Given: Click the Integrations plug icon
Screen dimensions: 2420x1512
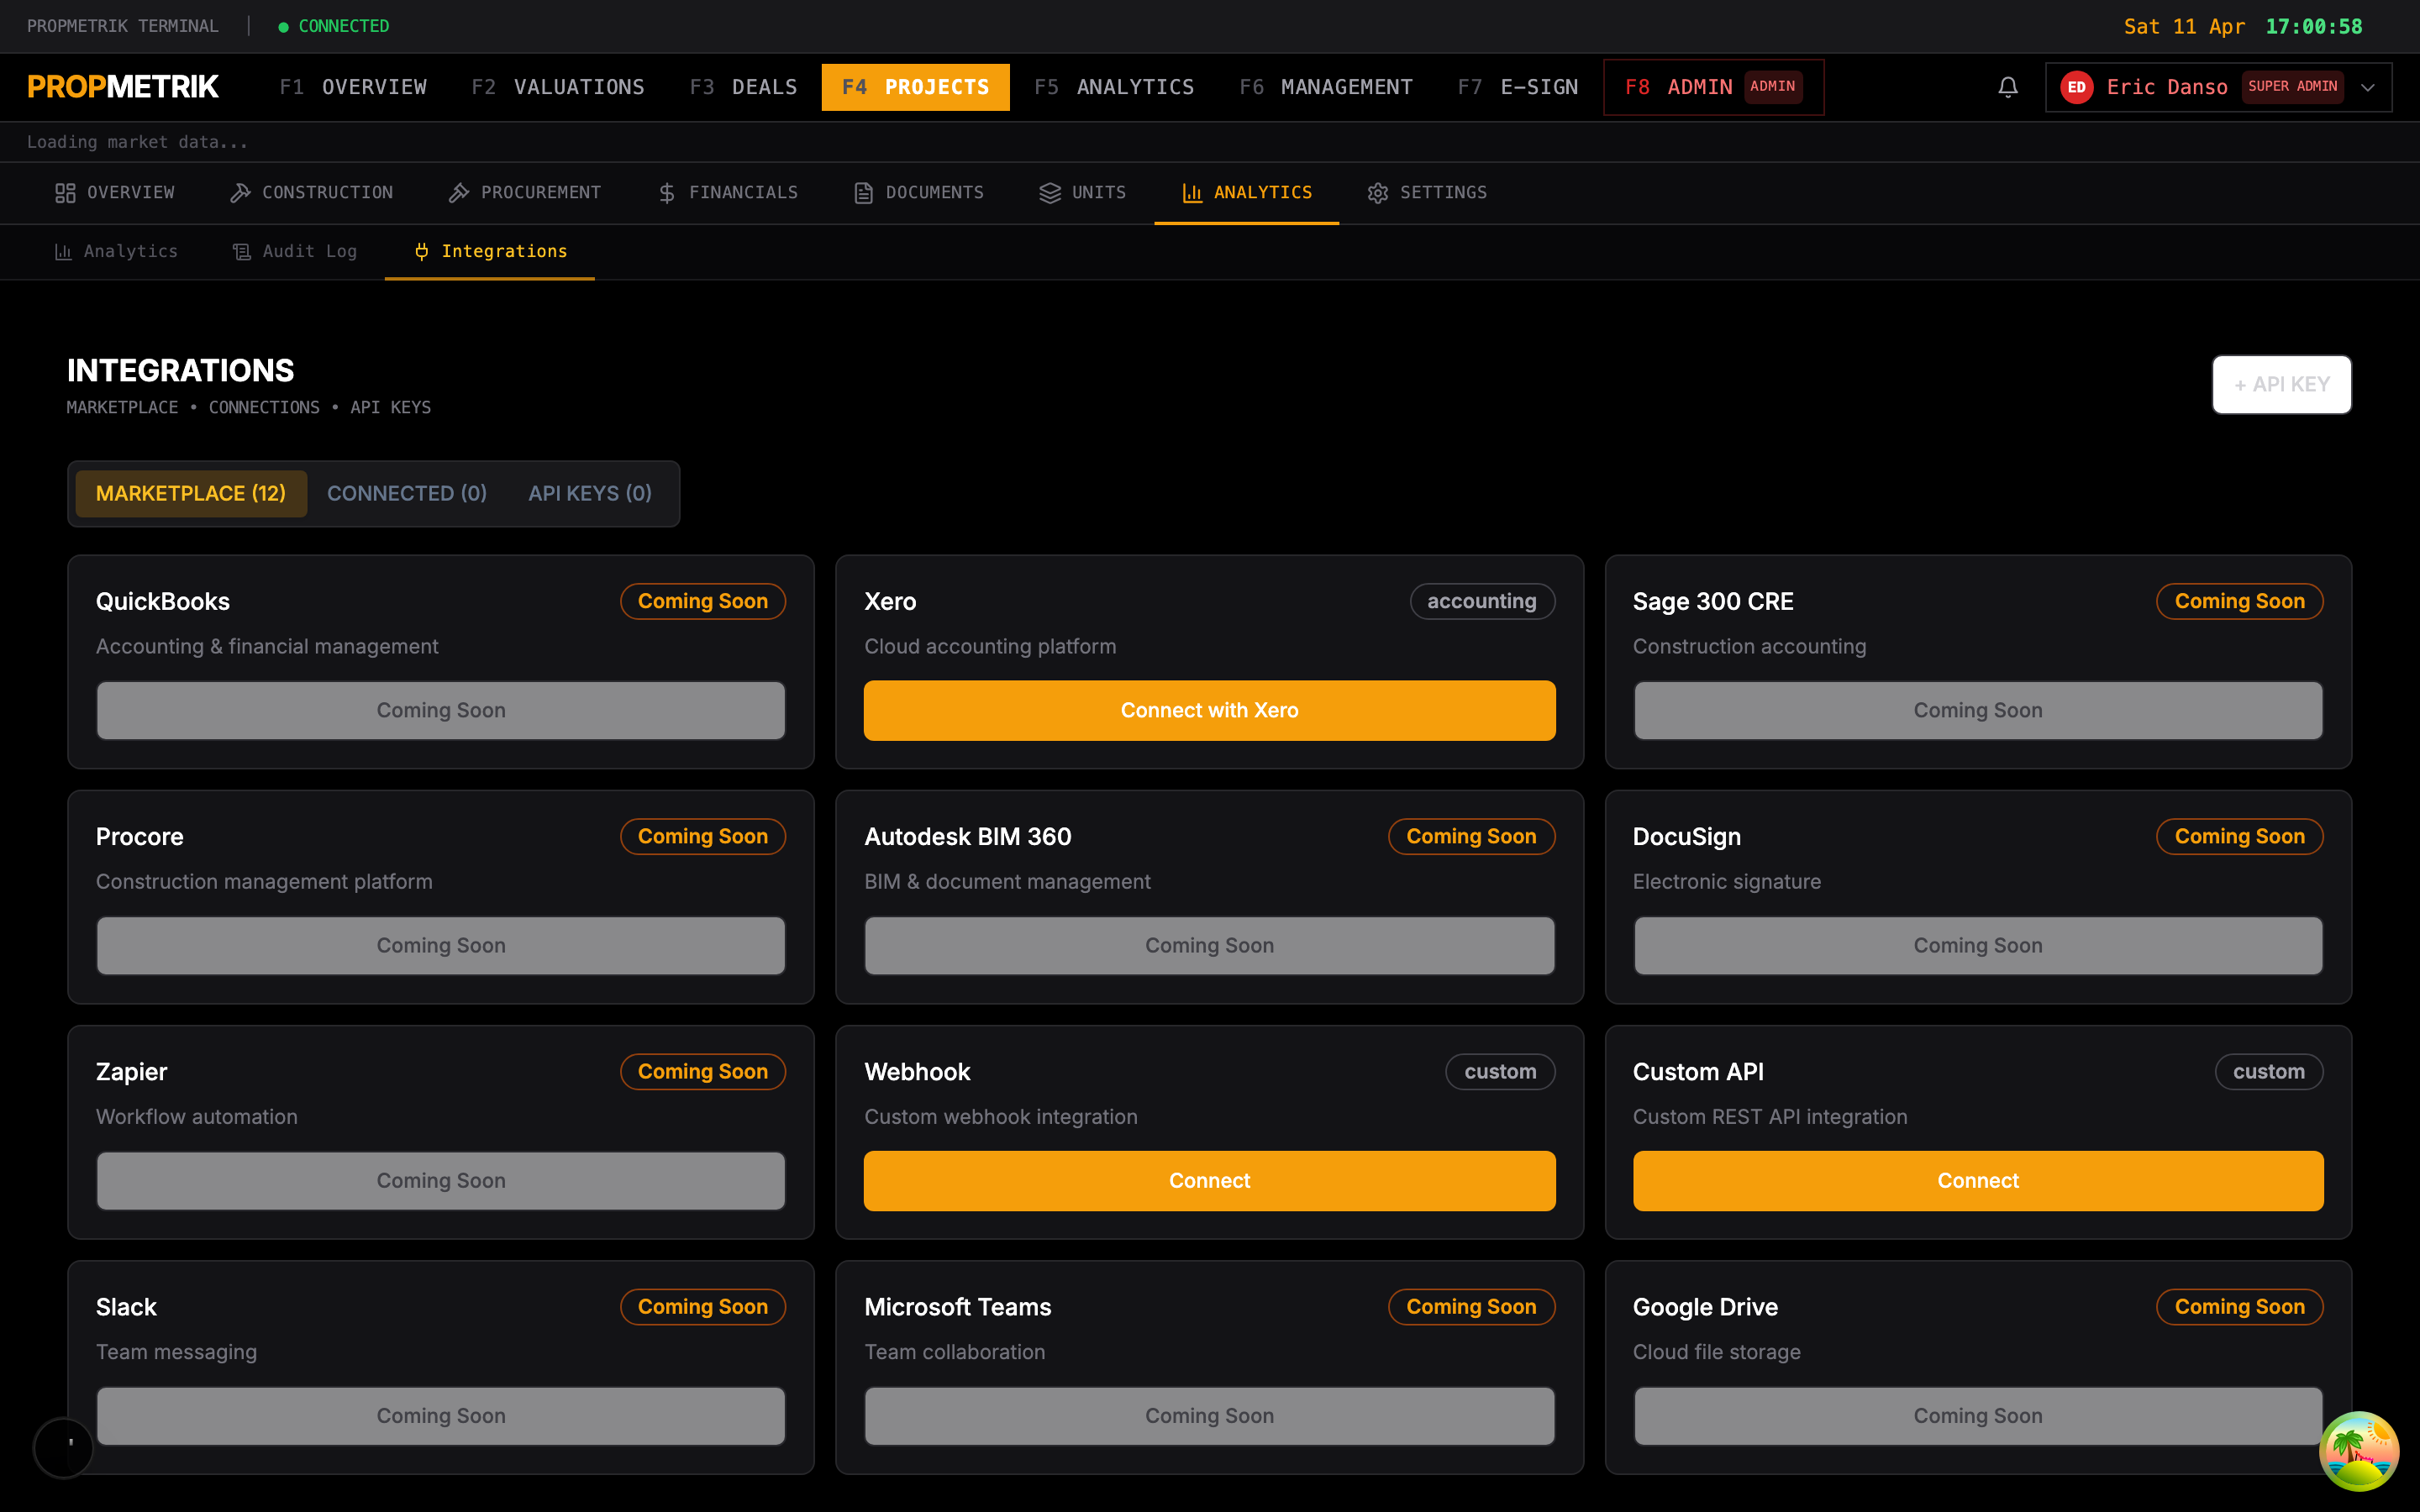Looking at the screenshot, I should (422, 252).
